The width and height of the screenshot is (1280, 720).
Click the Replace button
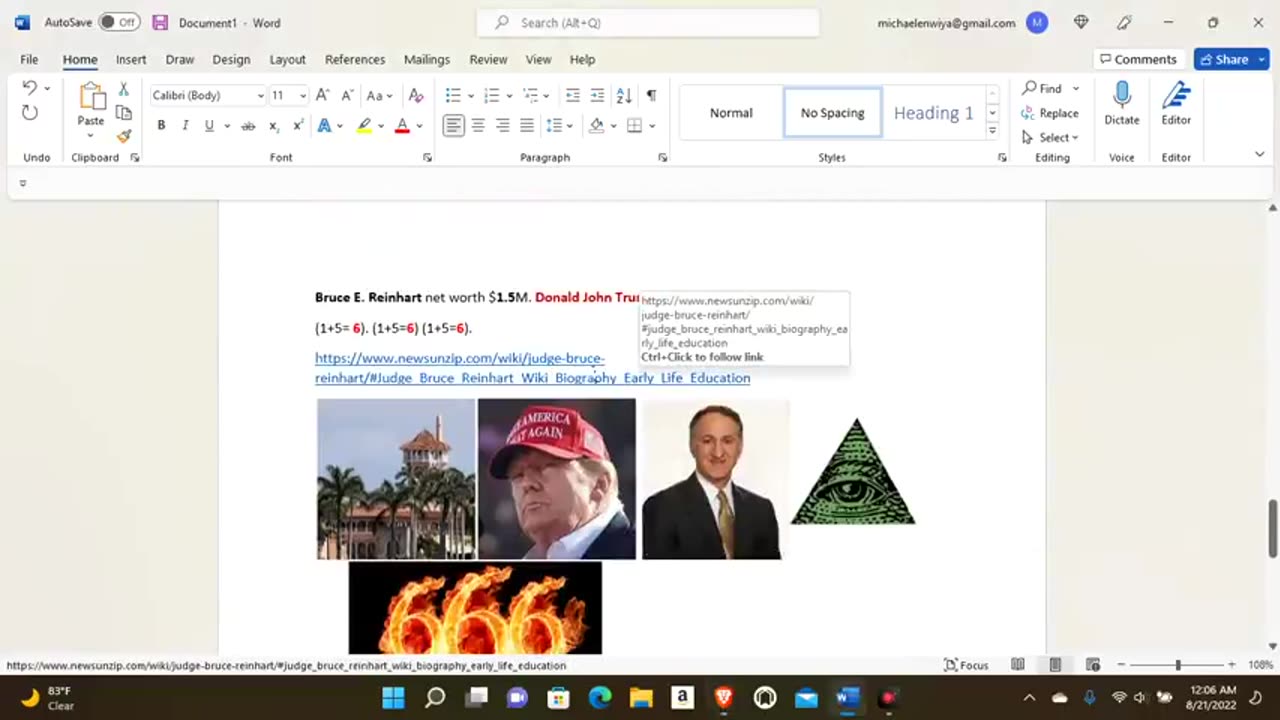pos(1050,113)
